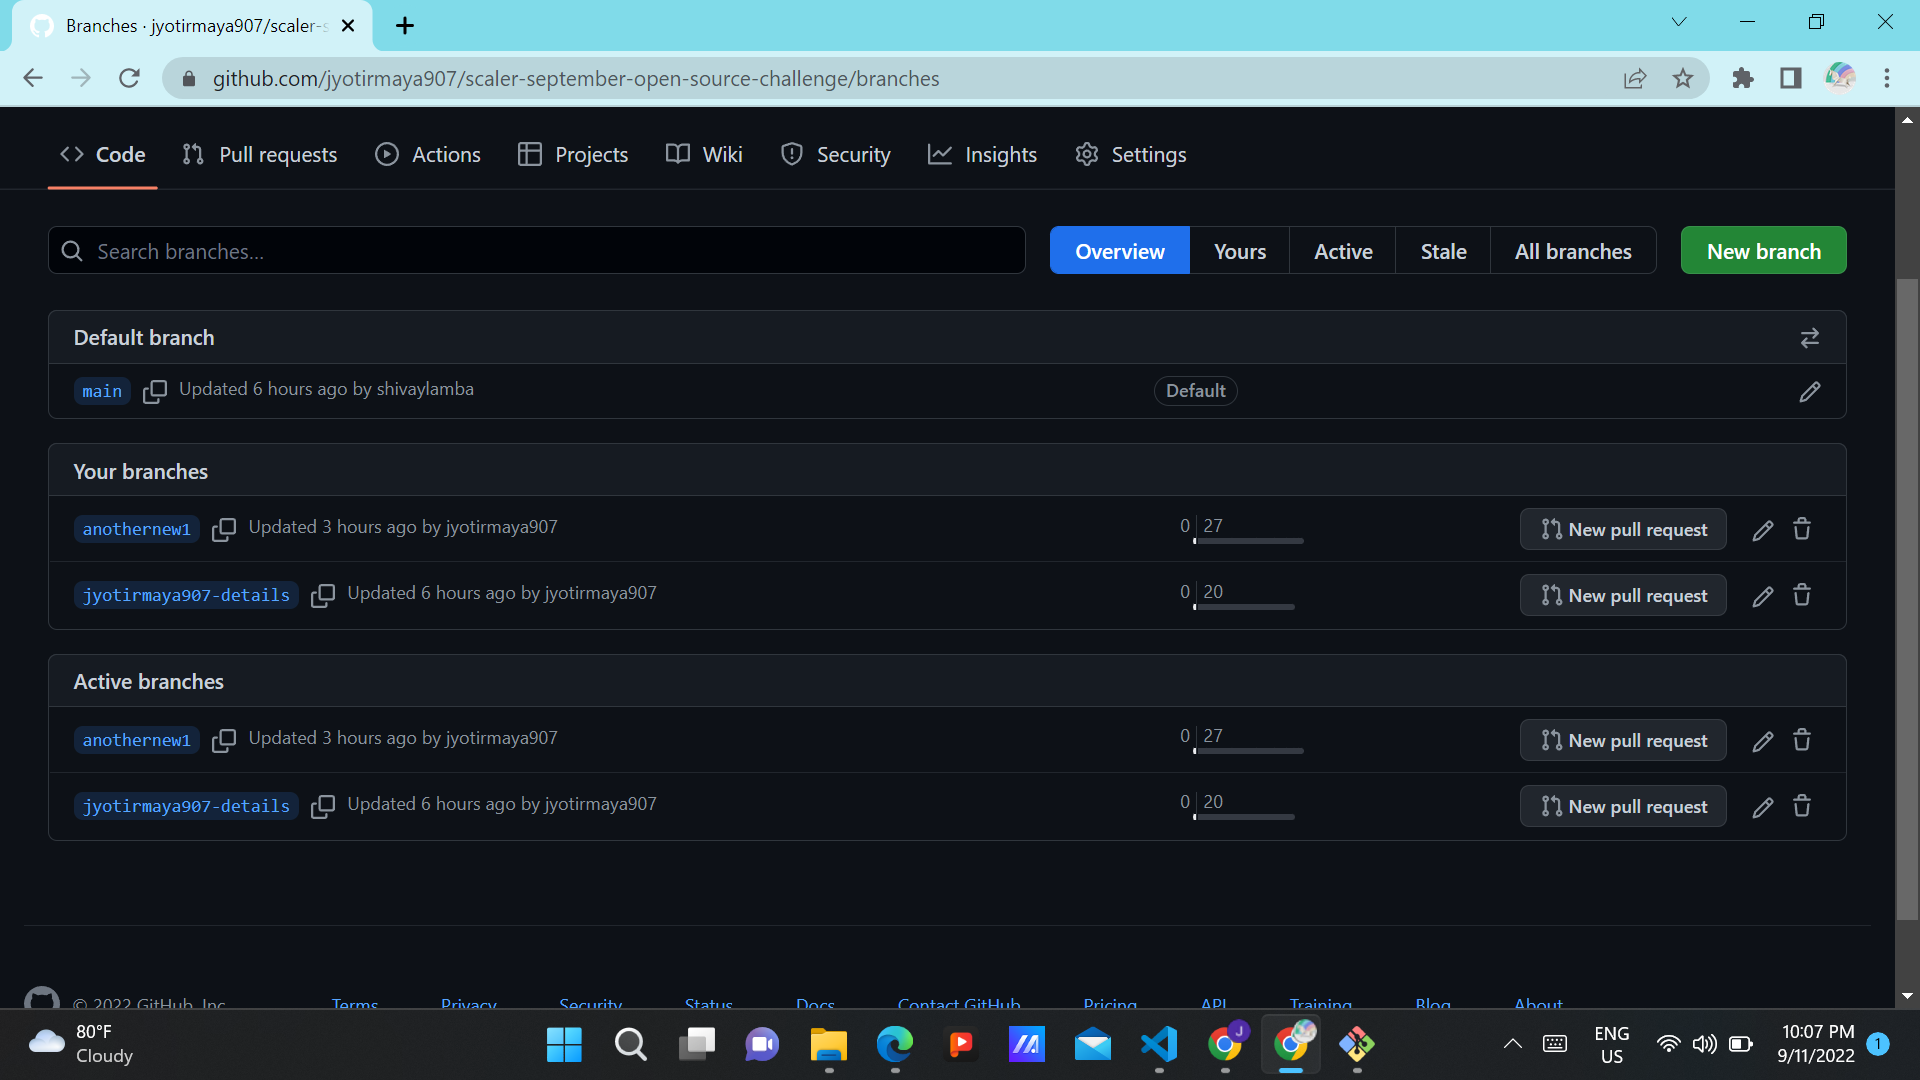Screen dimensions: 1920x1080
Task: Switch to the Stale branches tab
Action: click(x=1443, y=251)
